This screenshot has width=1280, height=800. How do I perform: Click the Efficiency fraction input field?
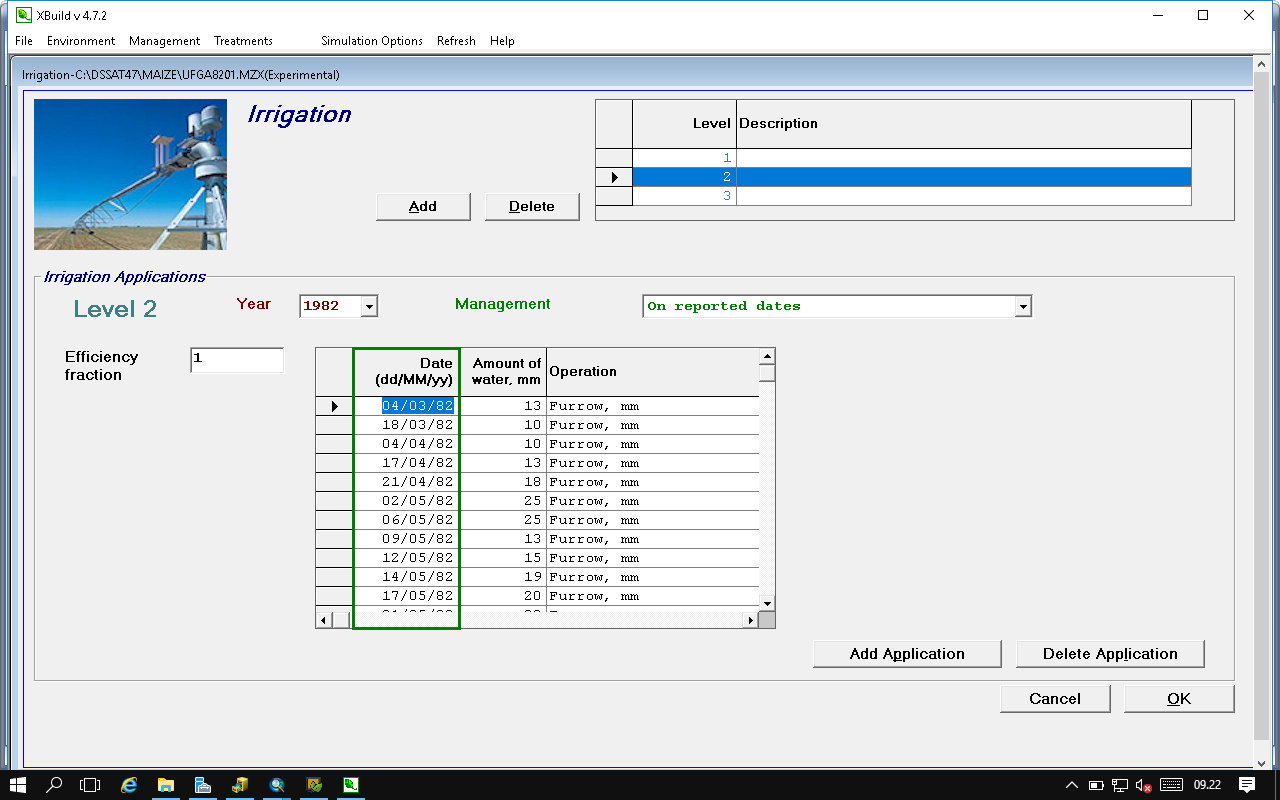(x=236, y=359)
